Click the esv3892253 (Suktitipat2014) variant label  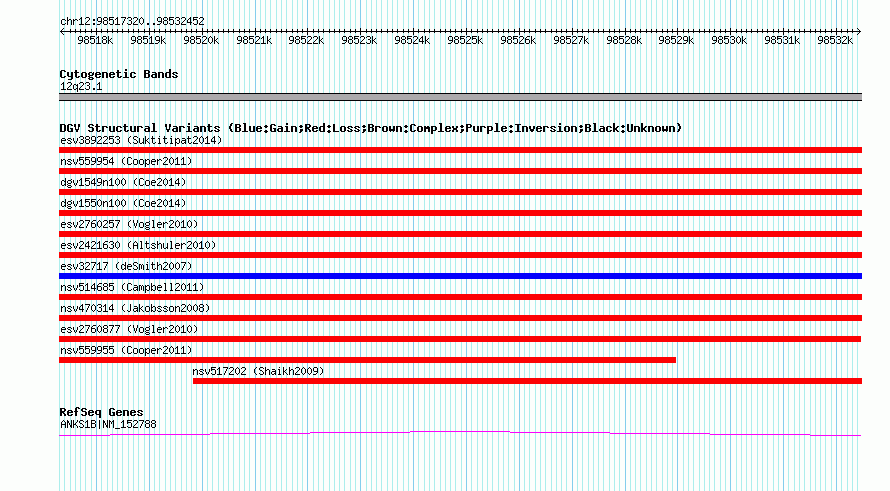(x=141, y=140)
